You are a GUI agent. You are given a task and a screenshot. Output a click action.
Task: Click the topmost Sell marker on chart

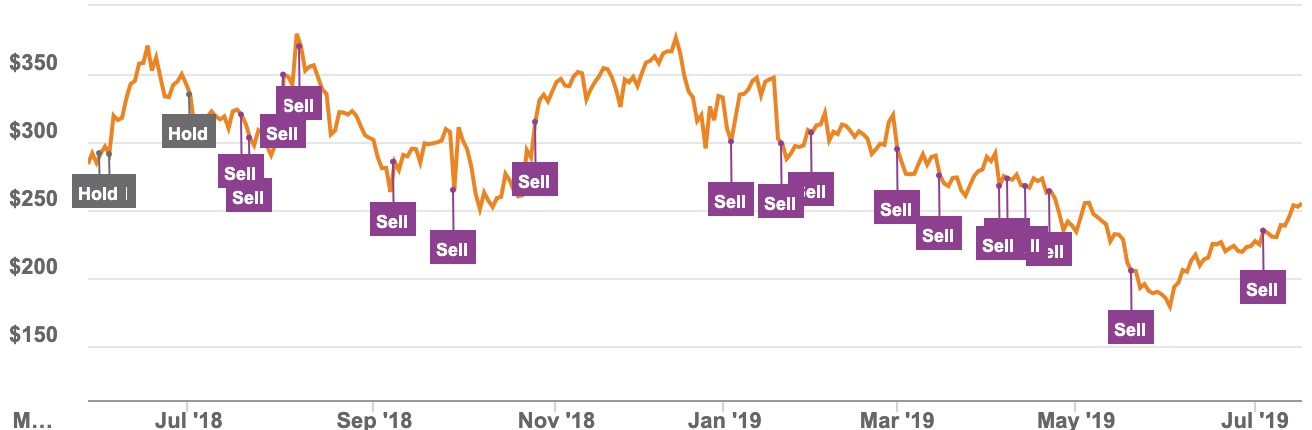298,105
